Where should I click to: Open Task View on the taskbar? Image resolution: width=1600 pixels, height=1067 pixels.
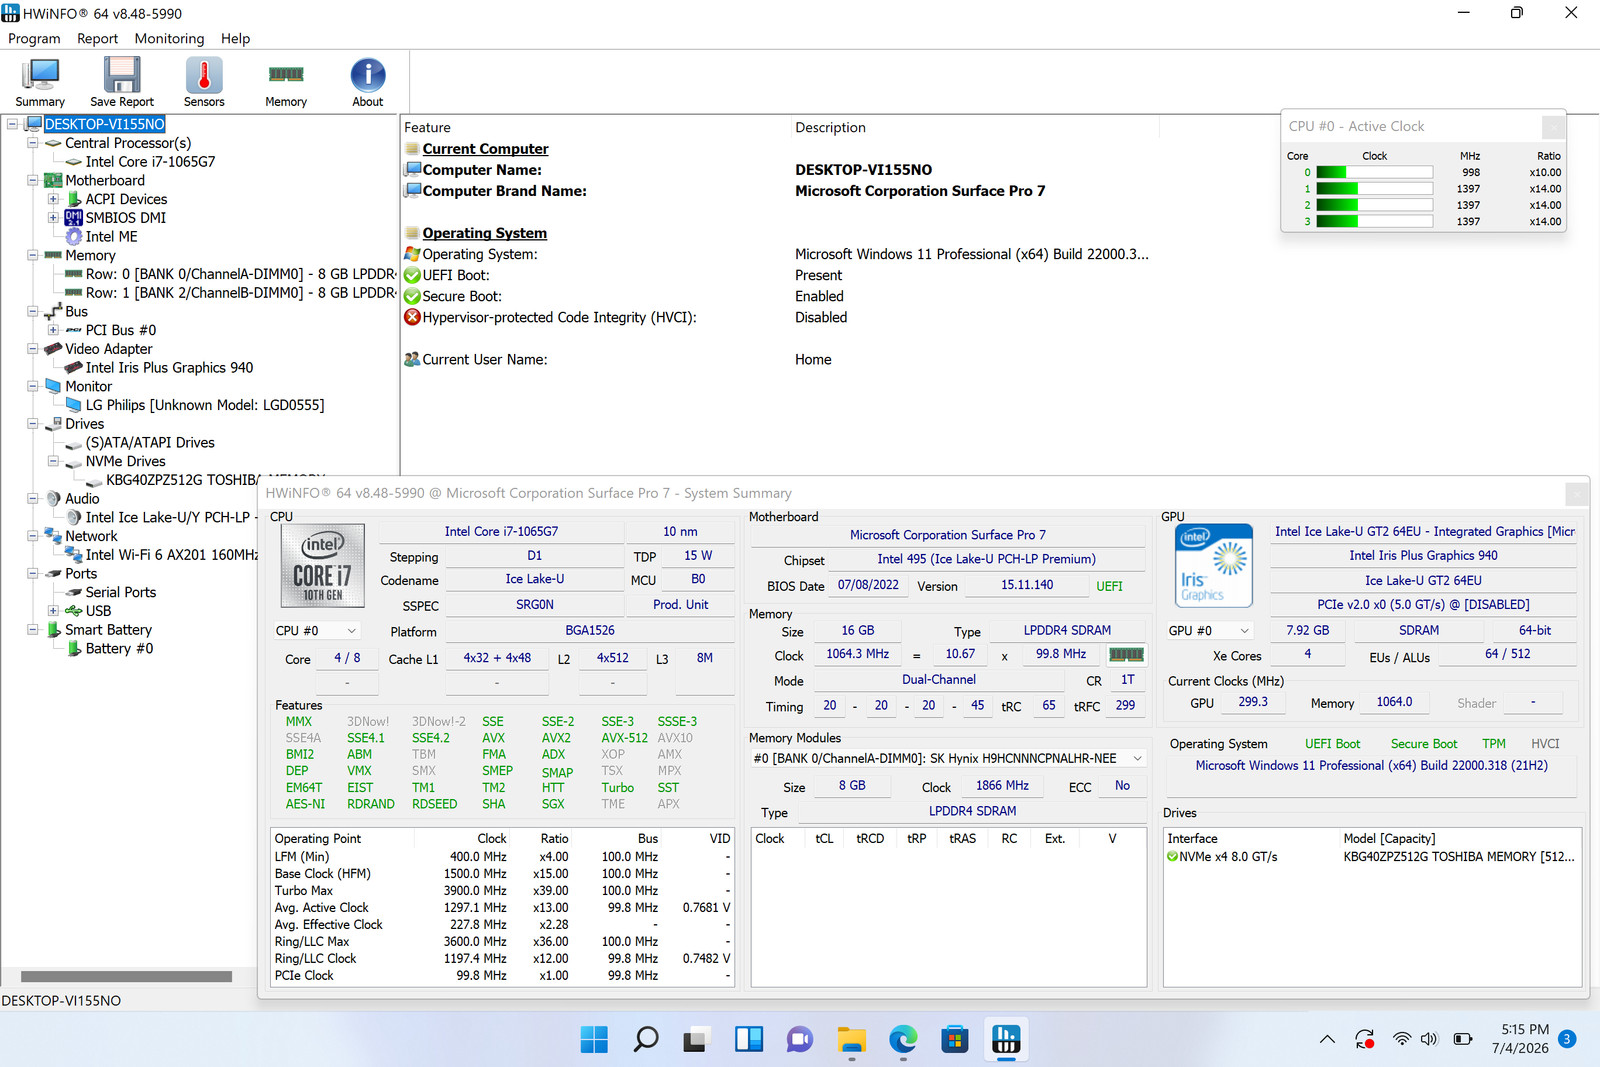tap(697, 1040)
